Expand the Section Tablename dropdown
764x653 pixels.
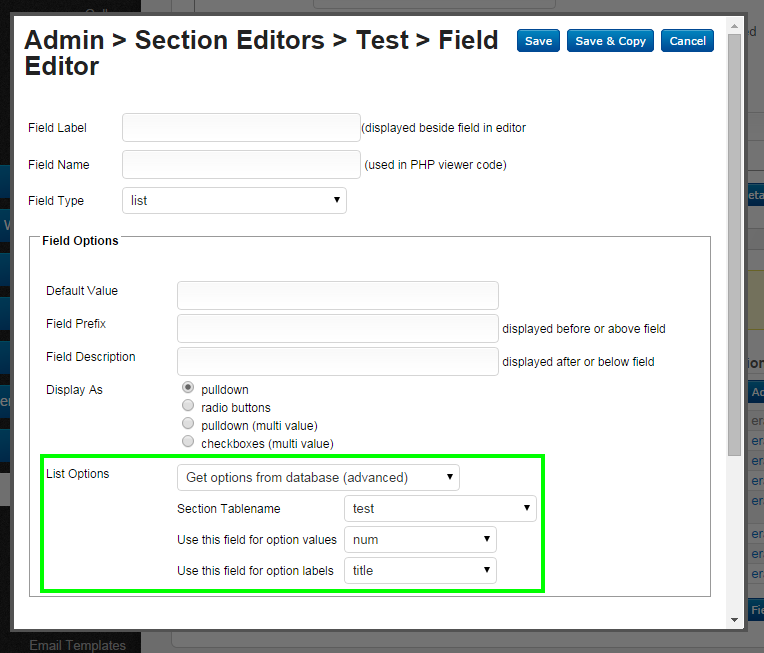point(440,509)
